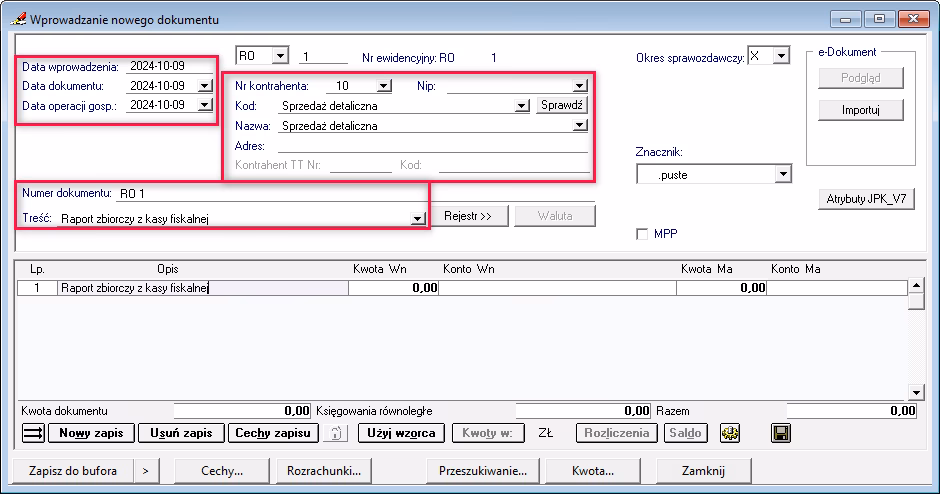The width and height of the screenshot is (940, 494).
Task: Click the padlock icon next to Cechy zapisu
Action: 337,433
